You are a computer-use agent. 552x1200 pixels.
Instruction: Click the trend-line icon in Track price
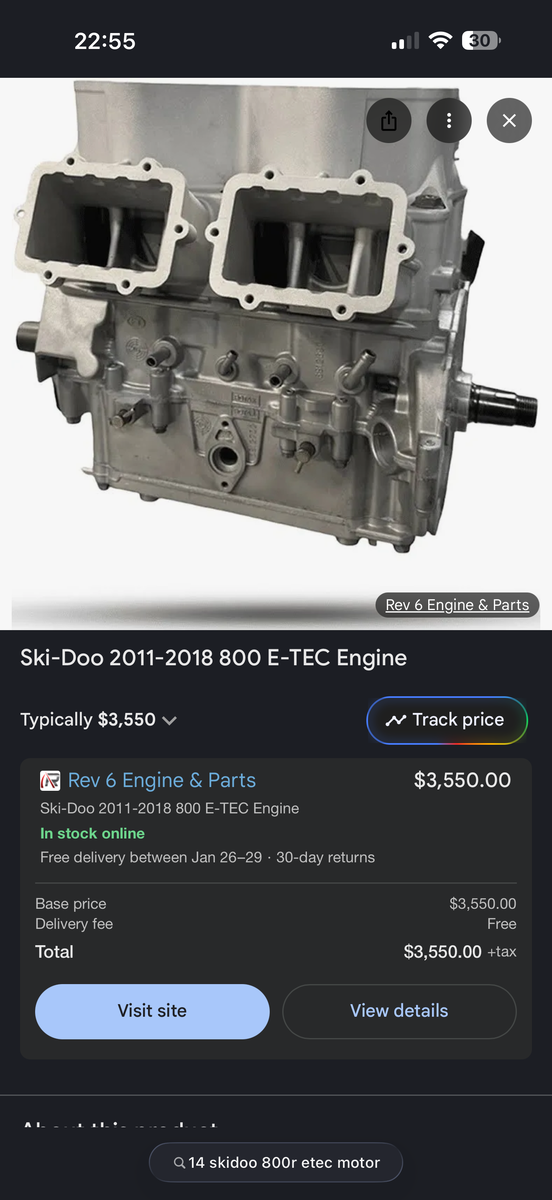(396, 720)
